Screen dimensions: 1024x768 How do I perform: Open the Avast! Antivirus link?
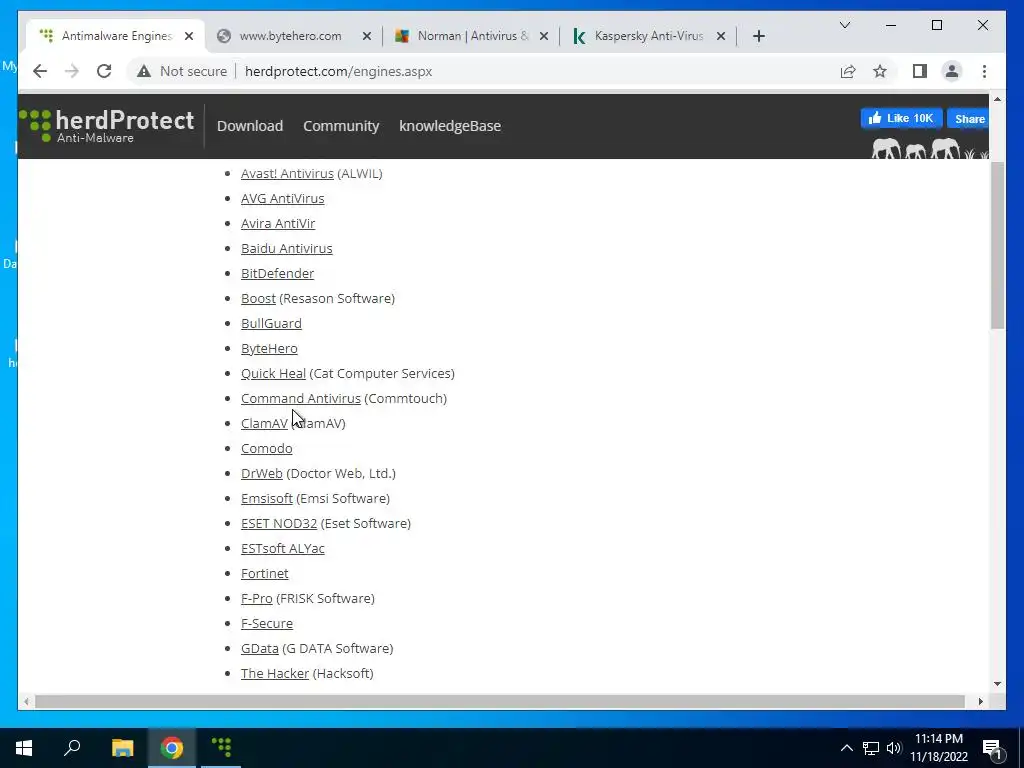coord(287,174)
